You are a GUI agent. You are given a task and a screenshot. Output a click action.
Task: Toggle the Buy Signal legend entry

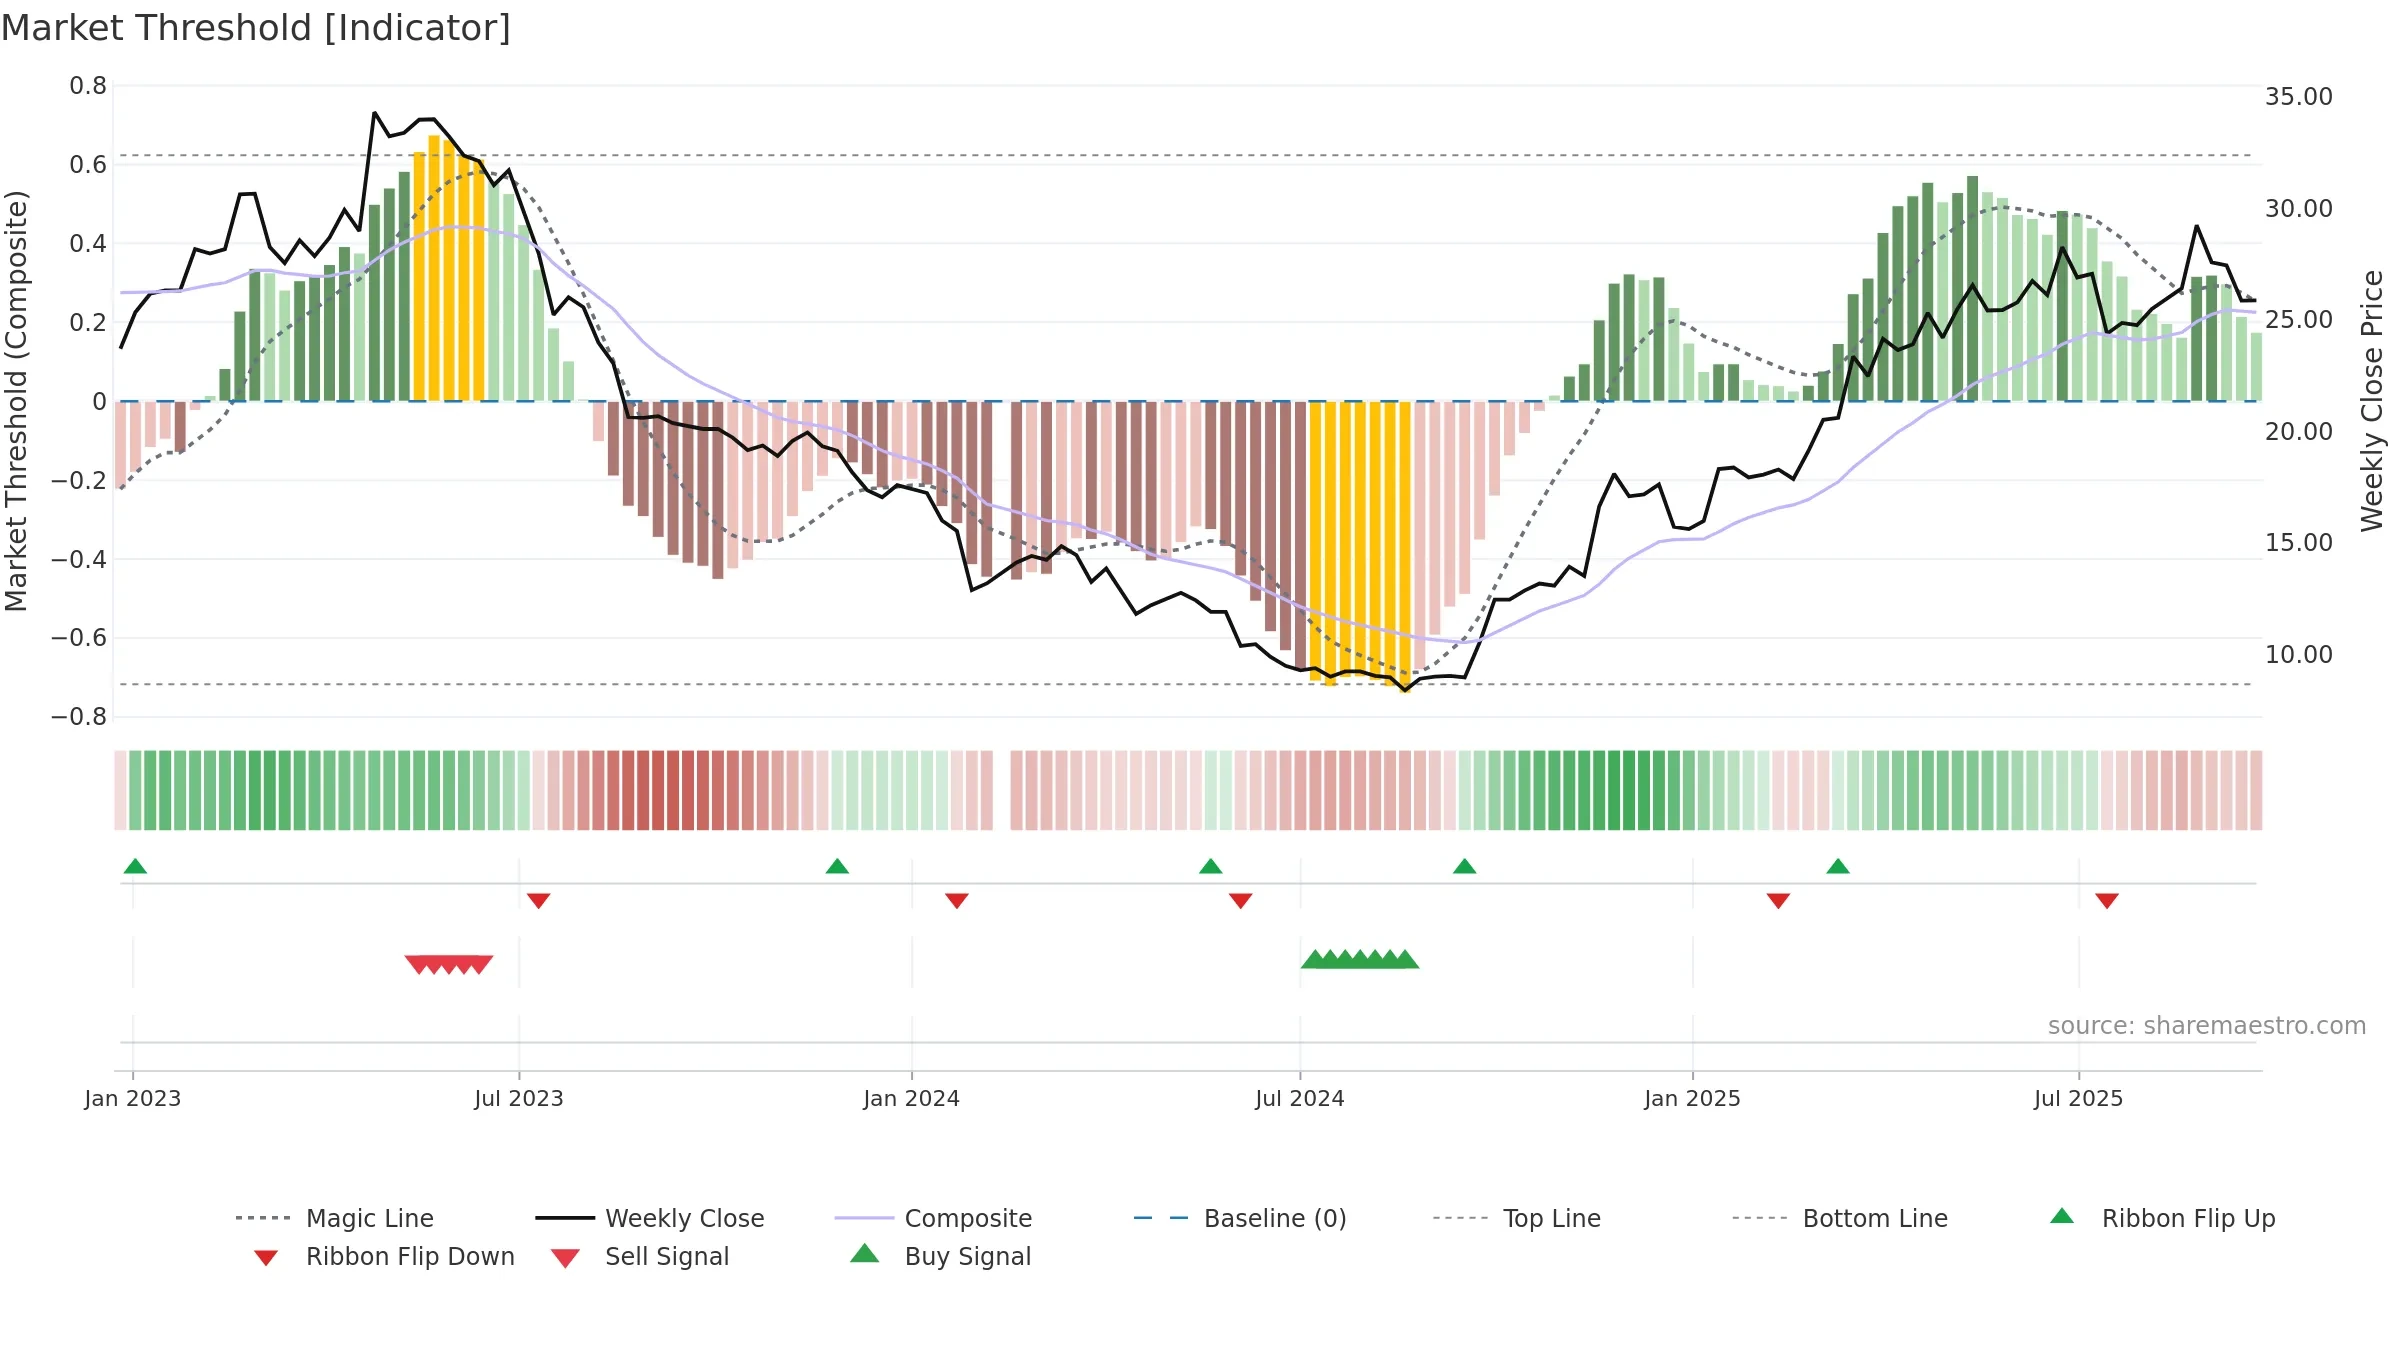coord(940,1256)
